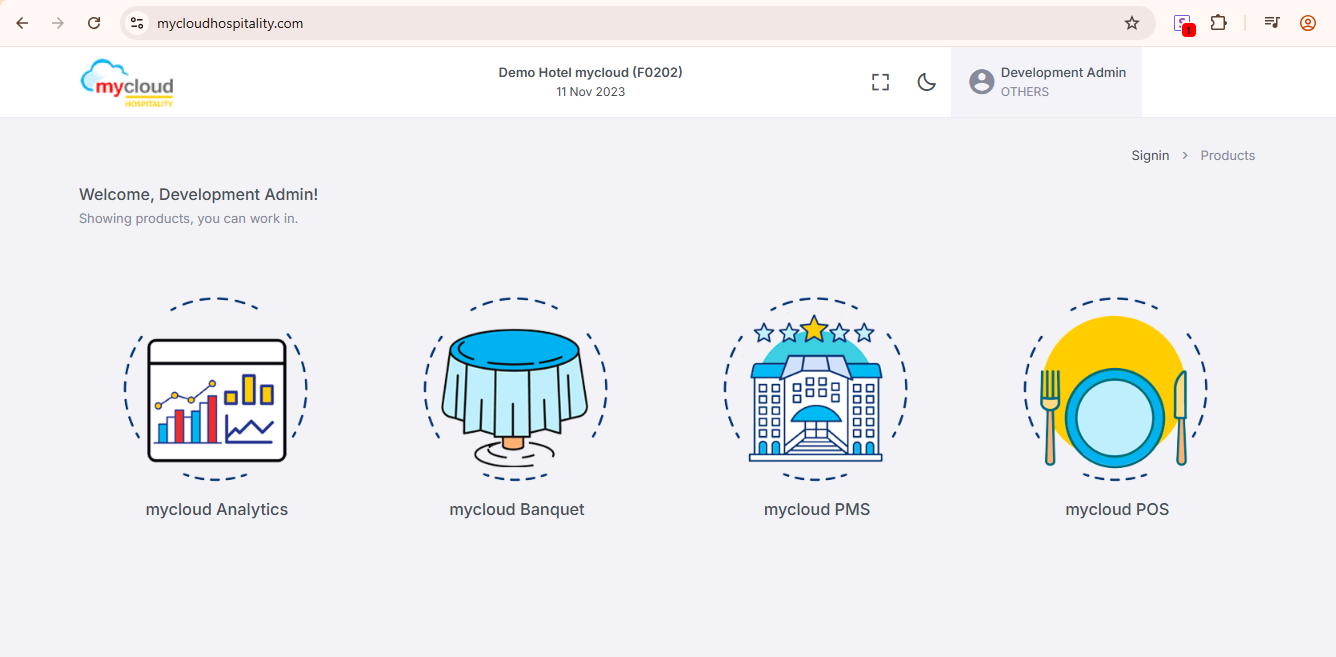Open the Chrome profile icon

pos(1308,23)
